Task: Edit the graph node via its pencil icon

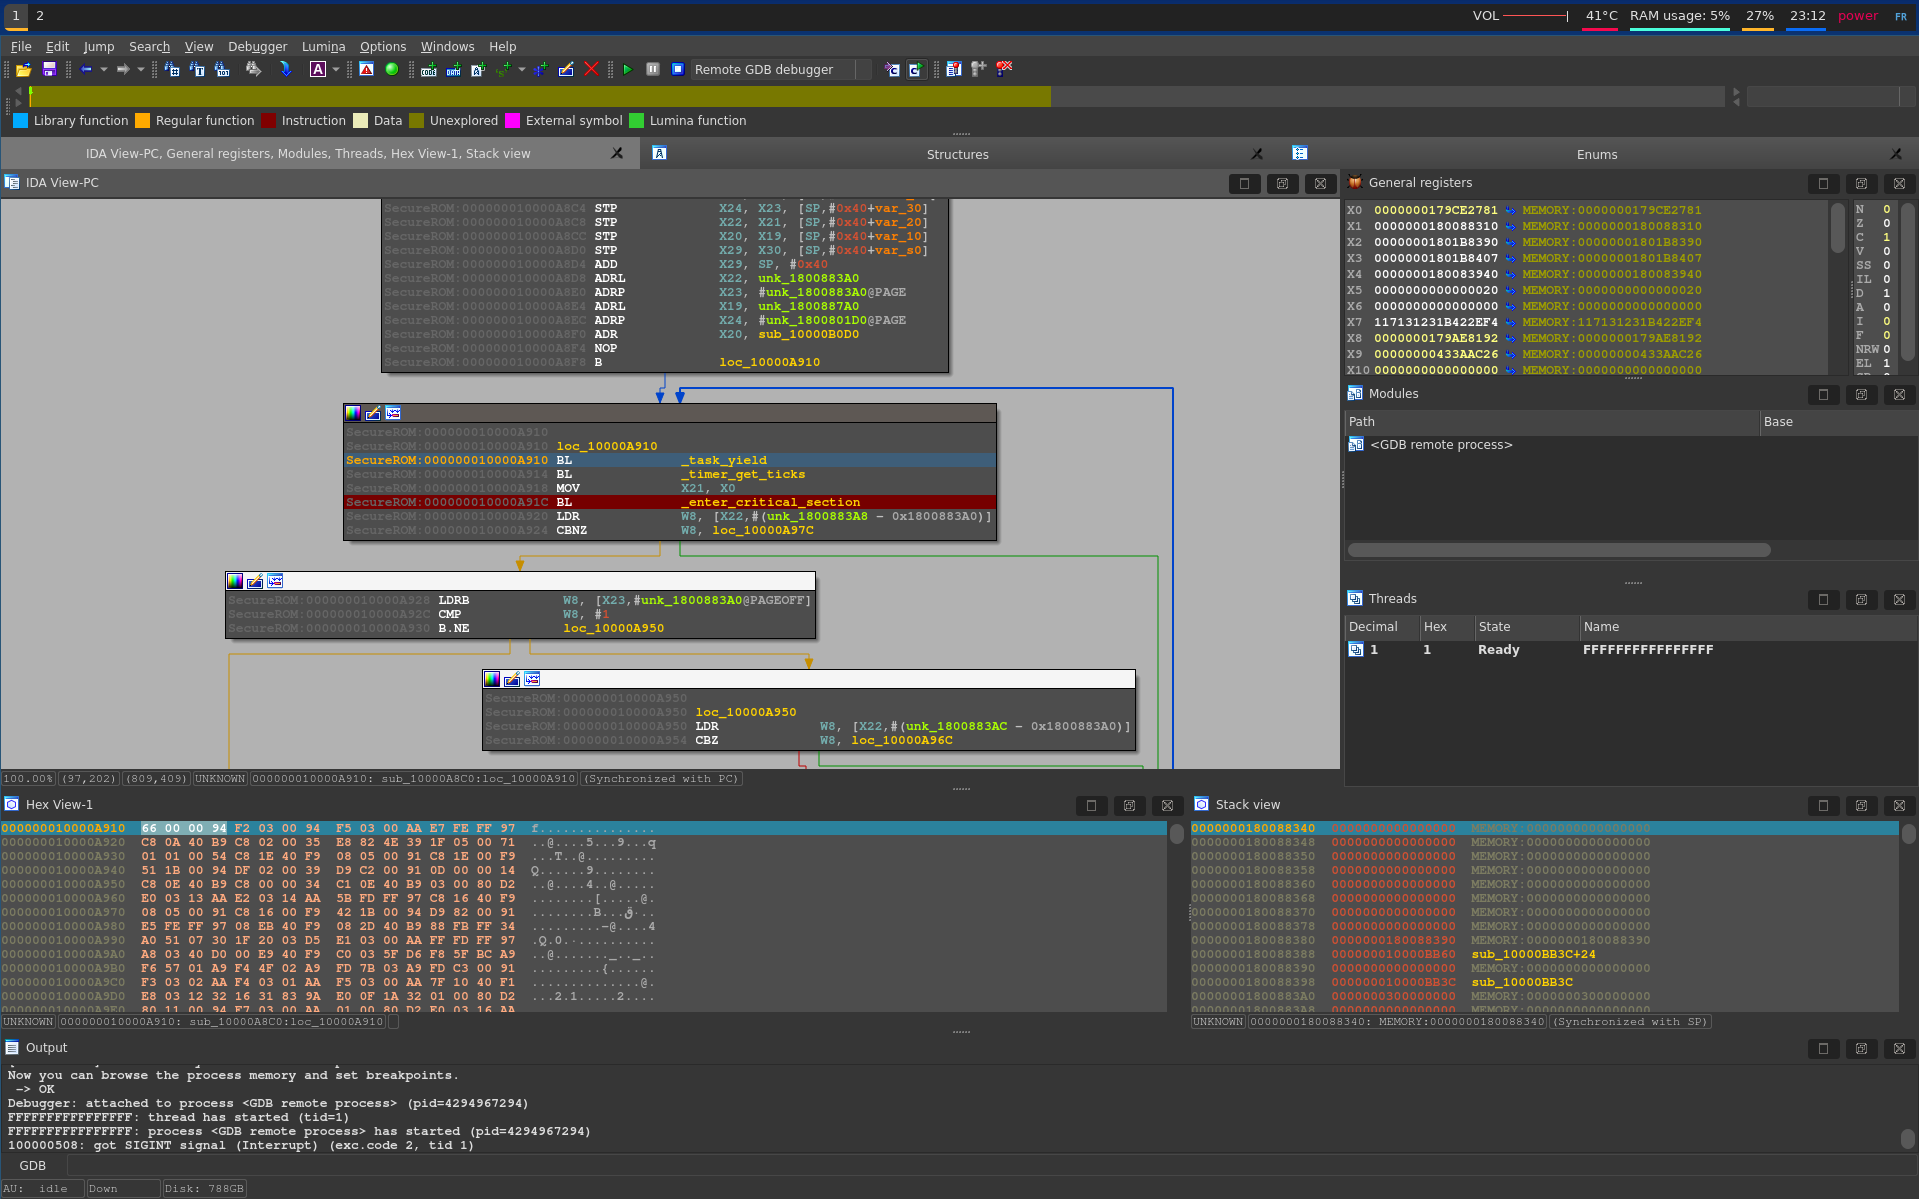Action: (x=373, y=413)
